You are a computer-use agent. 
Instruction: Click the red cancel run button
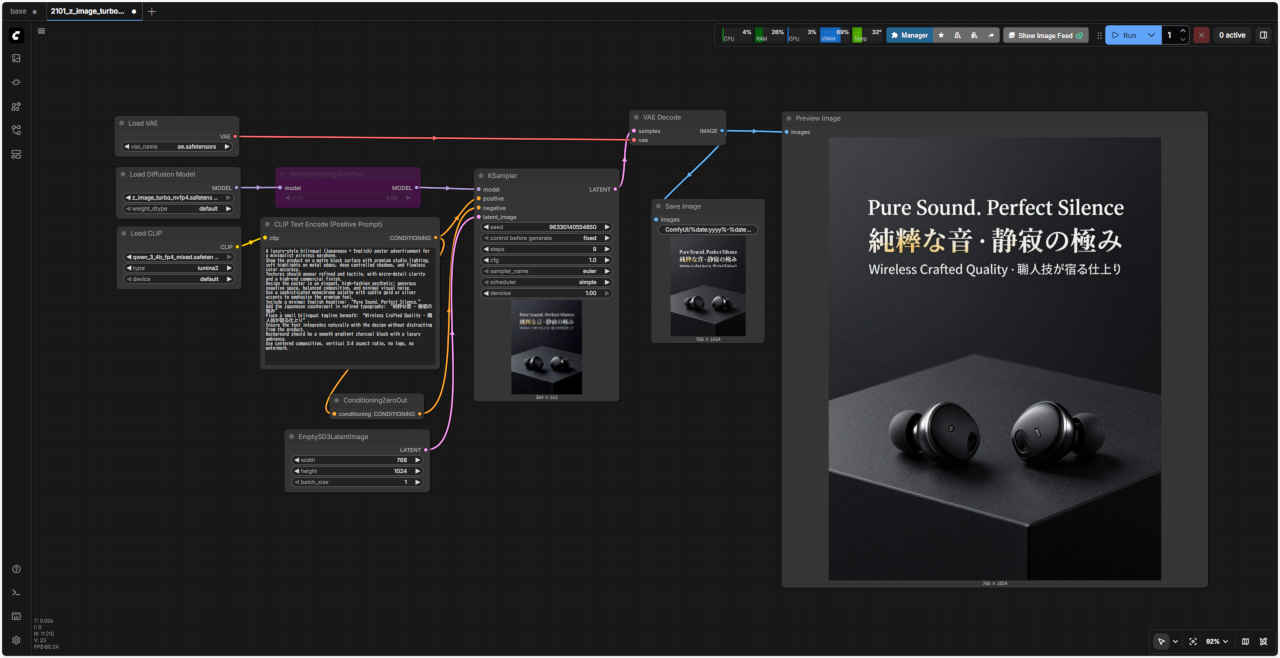click(1201, 35)
